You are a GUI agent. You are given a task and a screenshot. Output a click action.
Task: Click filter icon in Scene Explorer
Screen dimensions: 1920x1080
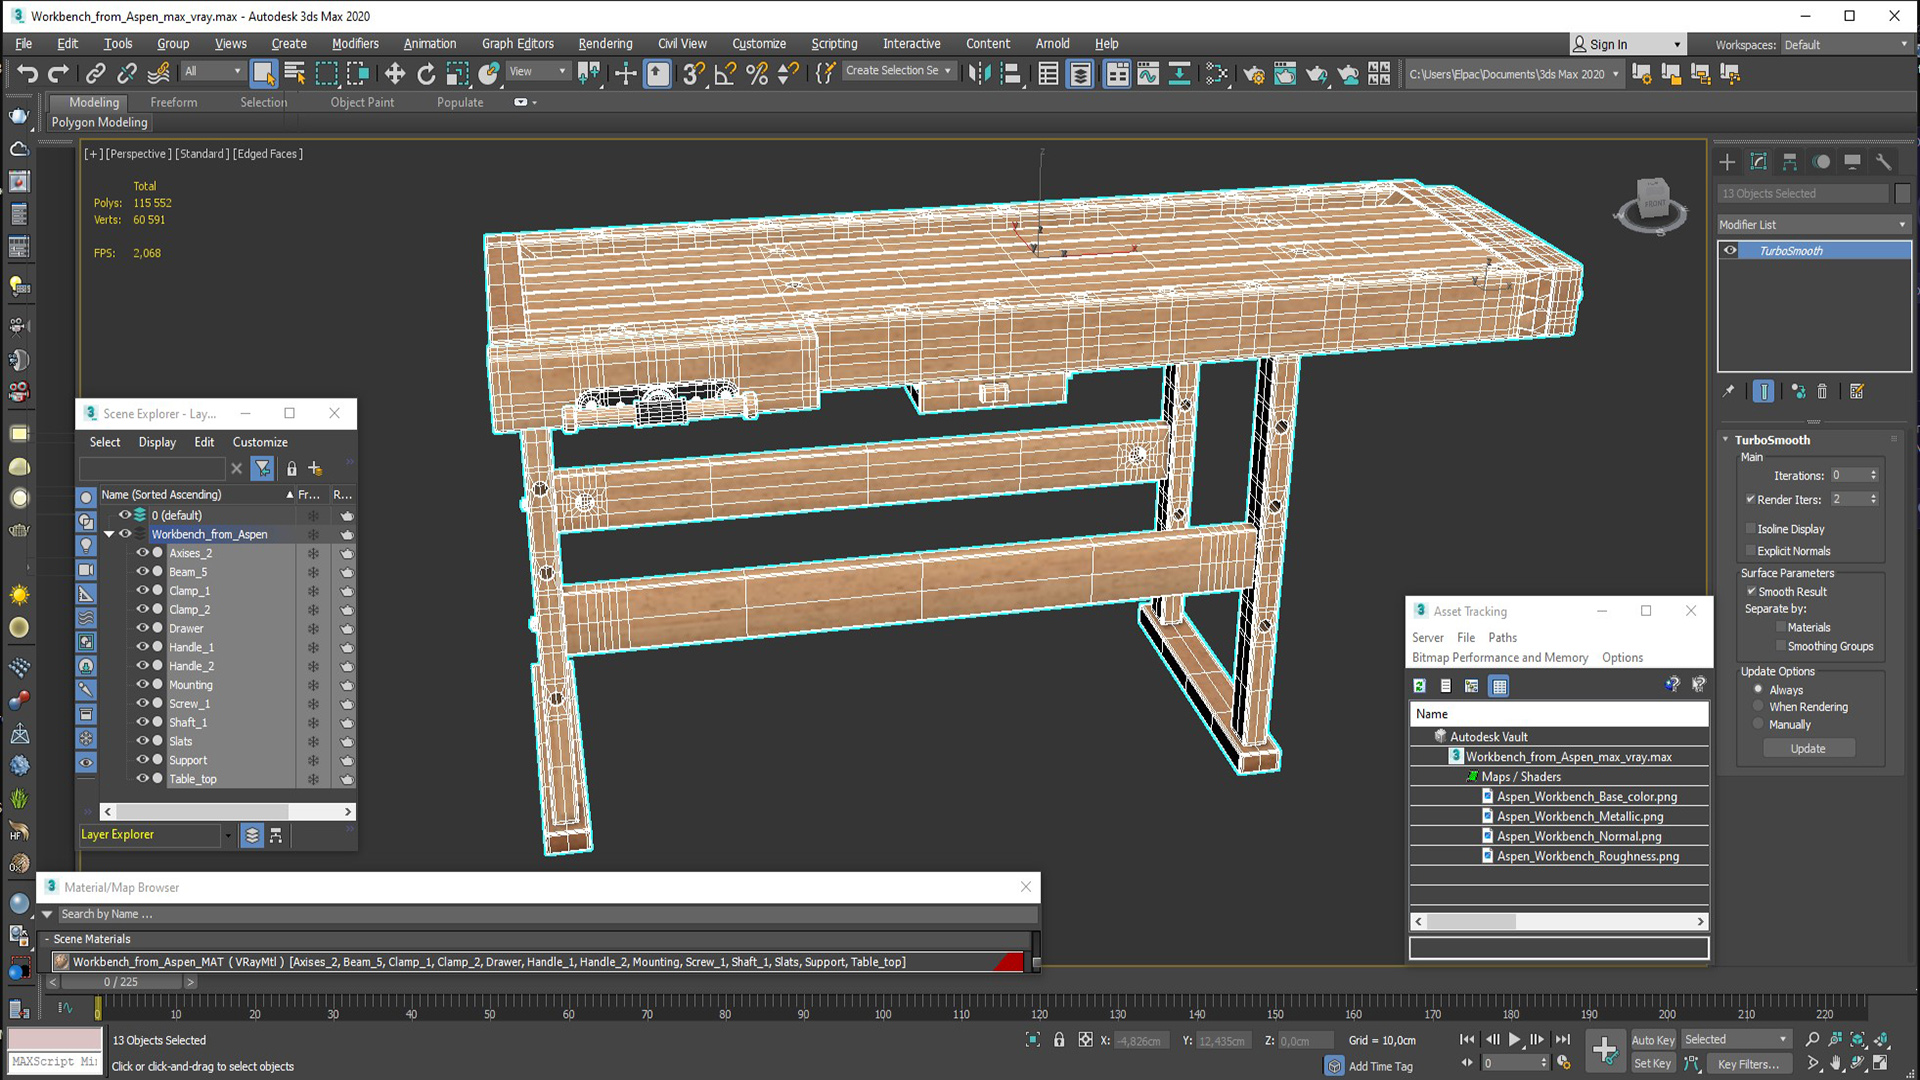point(263,468)
